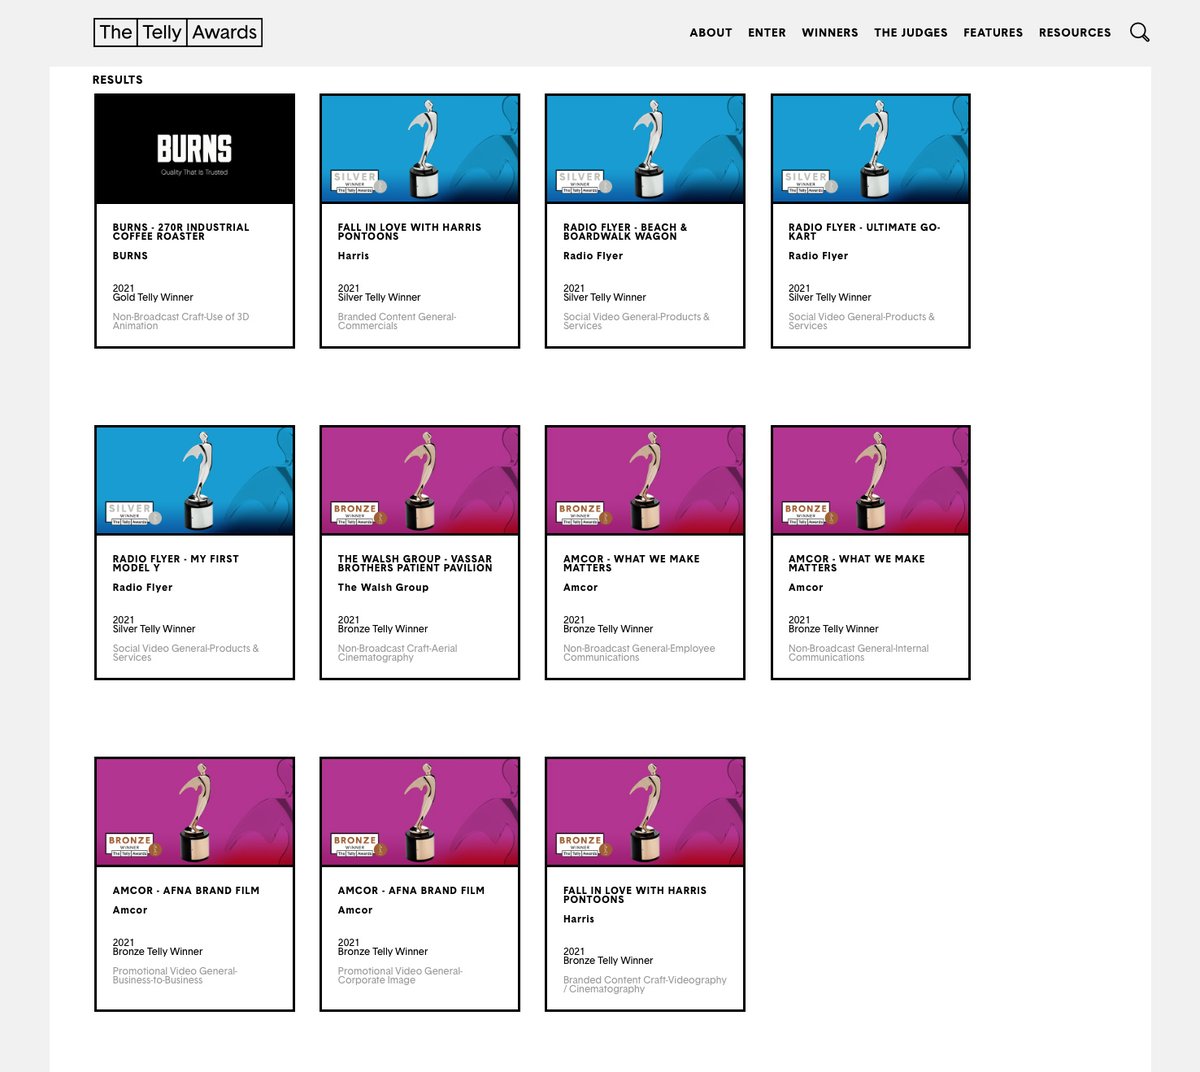Select 'Gold Telly Winner' text
The image size is (1200, 1072).
pos(153,297)
